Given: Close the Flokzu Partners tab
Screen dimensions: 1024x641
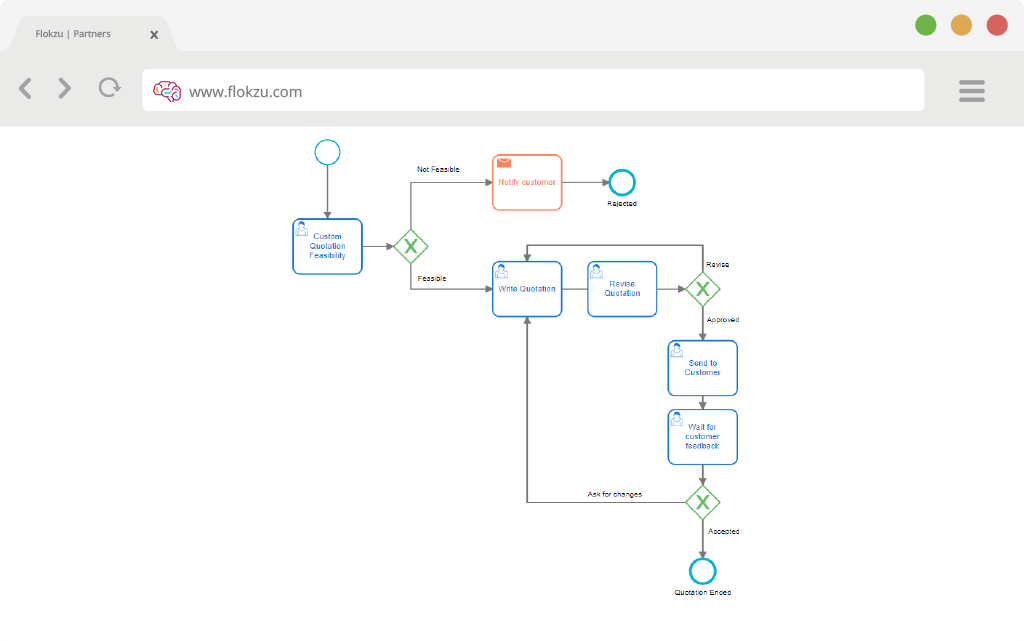Looking at the screenshot, I should [154, 35].
